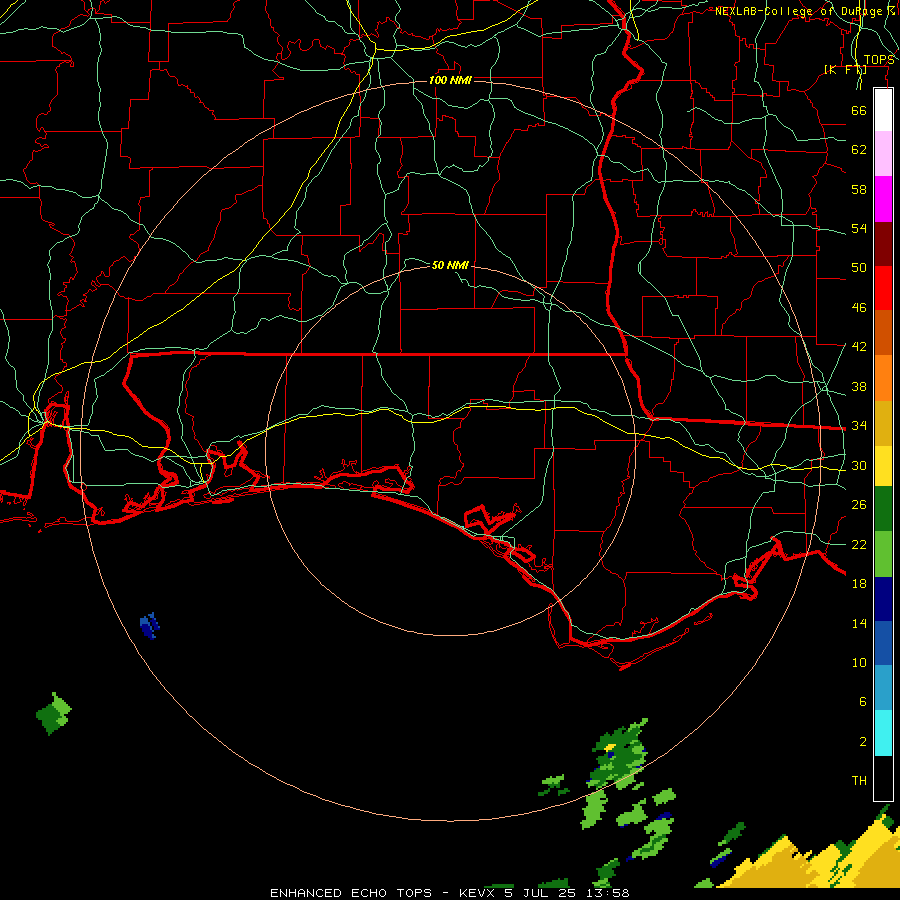
Task: Click the 'TH' legend label
Action: 859,781
